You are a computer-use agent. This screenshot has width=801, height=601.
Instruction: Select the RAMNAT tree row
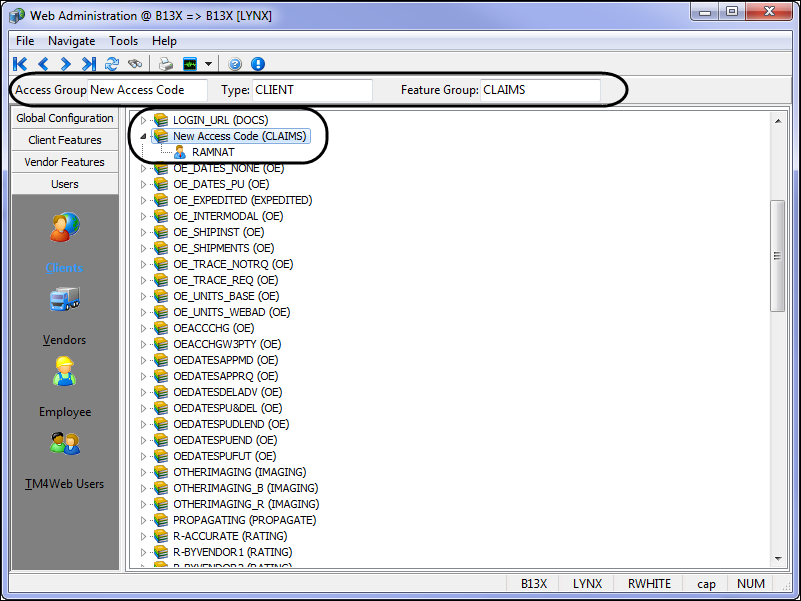[213, 152]
